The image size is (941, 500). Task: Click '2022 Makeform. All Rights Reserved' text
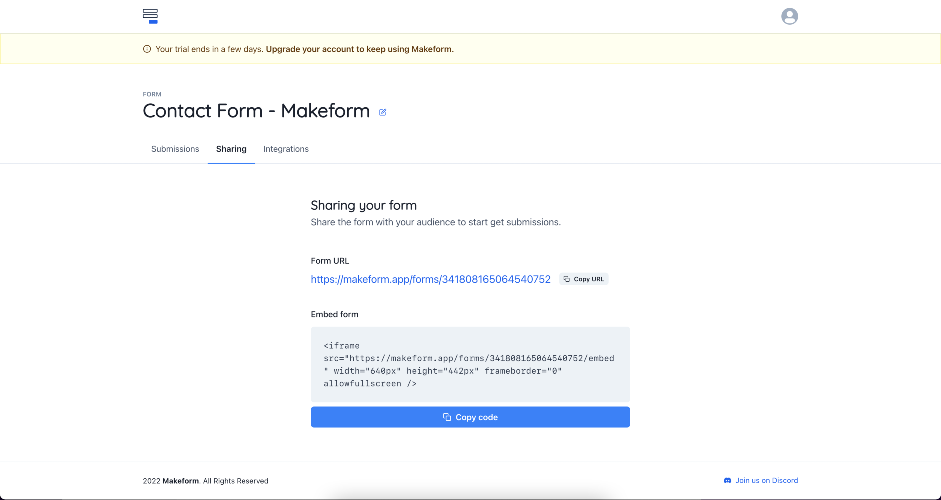pyautogui.click(x=205, y=481)
